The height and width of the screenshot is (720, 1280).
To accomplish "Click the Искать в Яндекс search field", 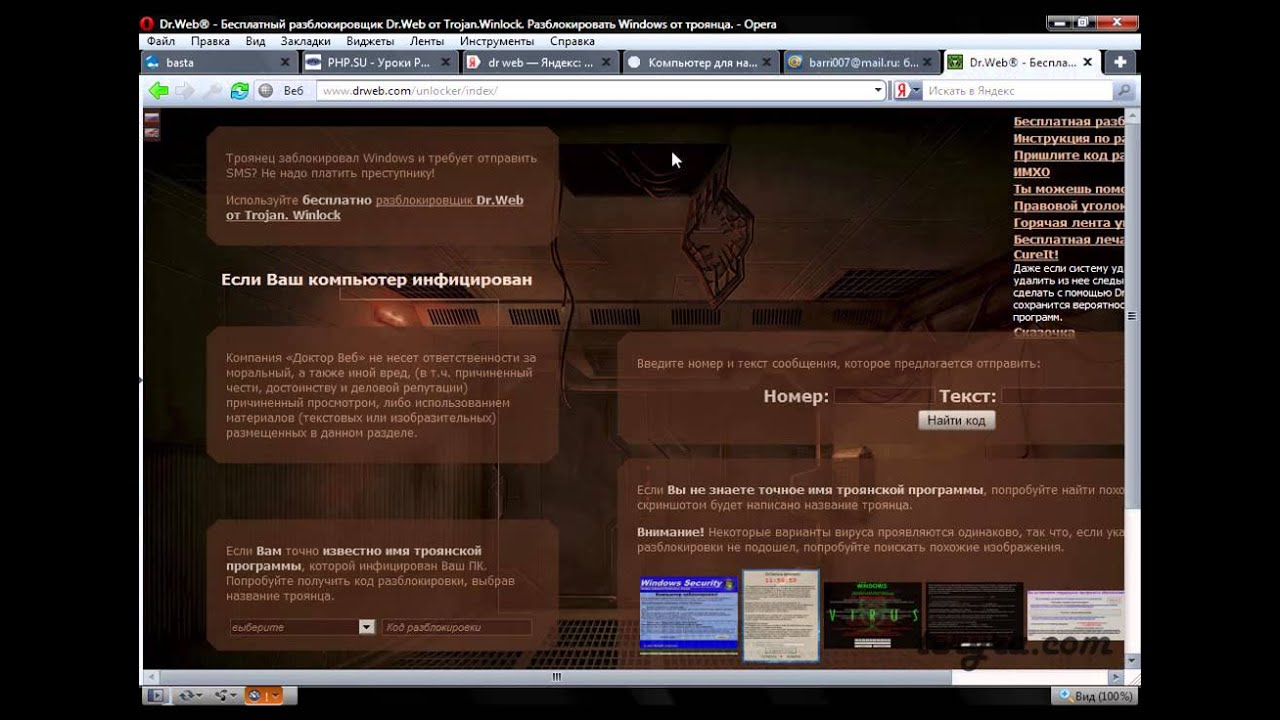I will click(1018, 90).
